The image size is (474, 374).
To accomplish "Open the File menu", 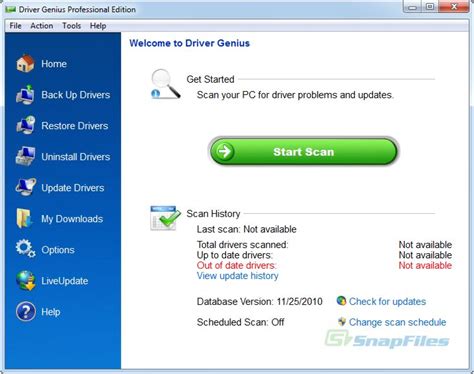I will coord(15,26).
